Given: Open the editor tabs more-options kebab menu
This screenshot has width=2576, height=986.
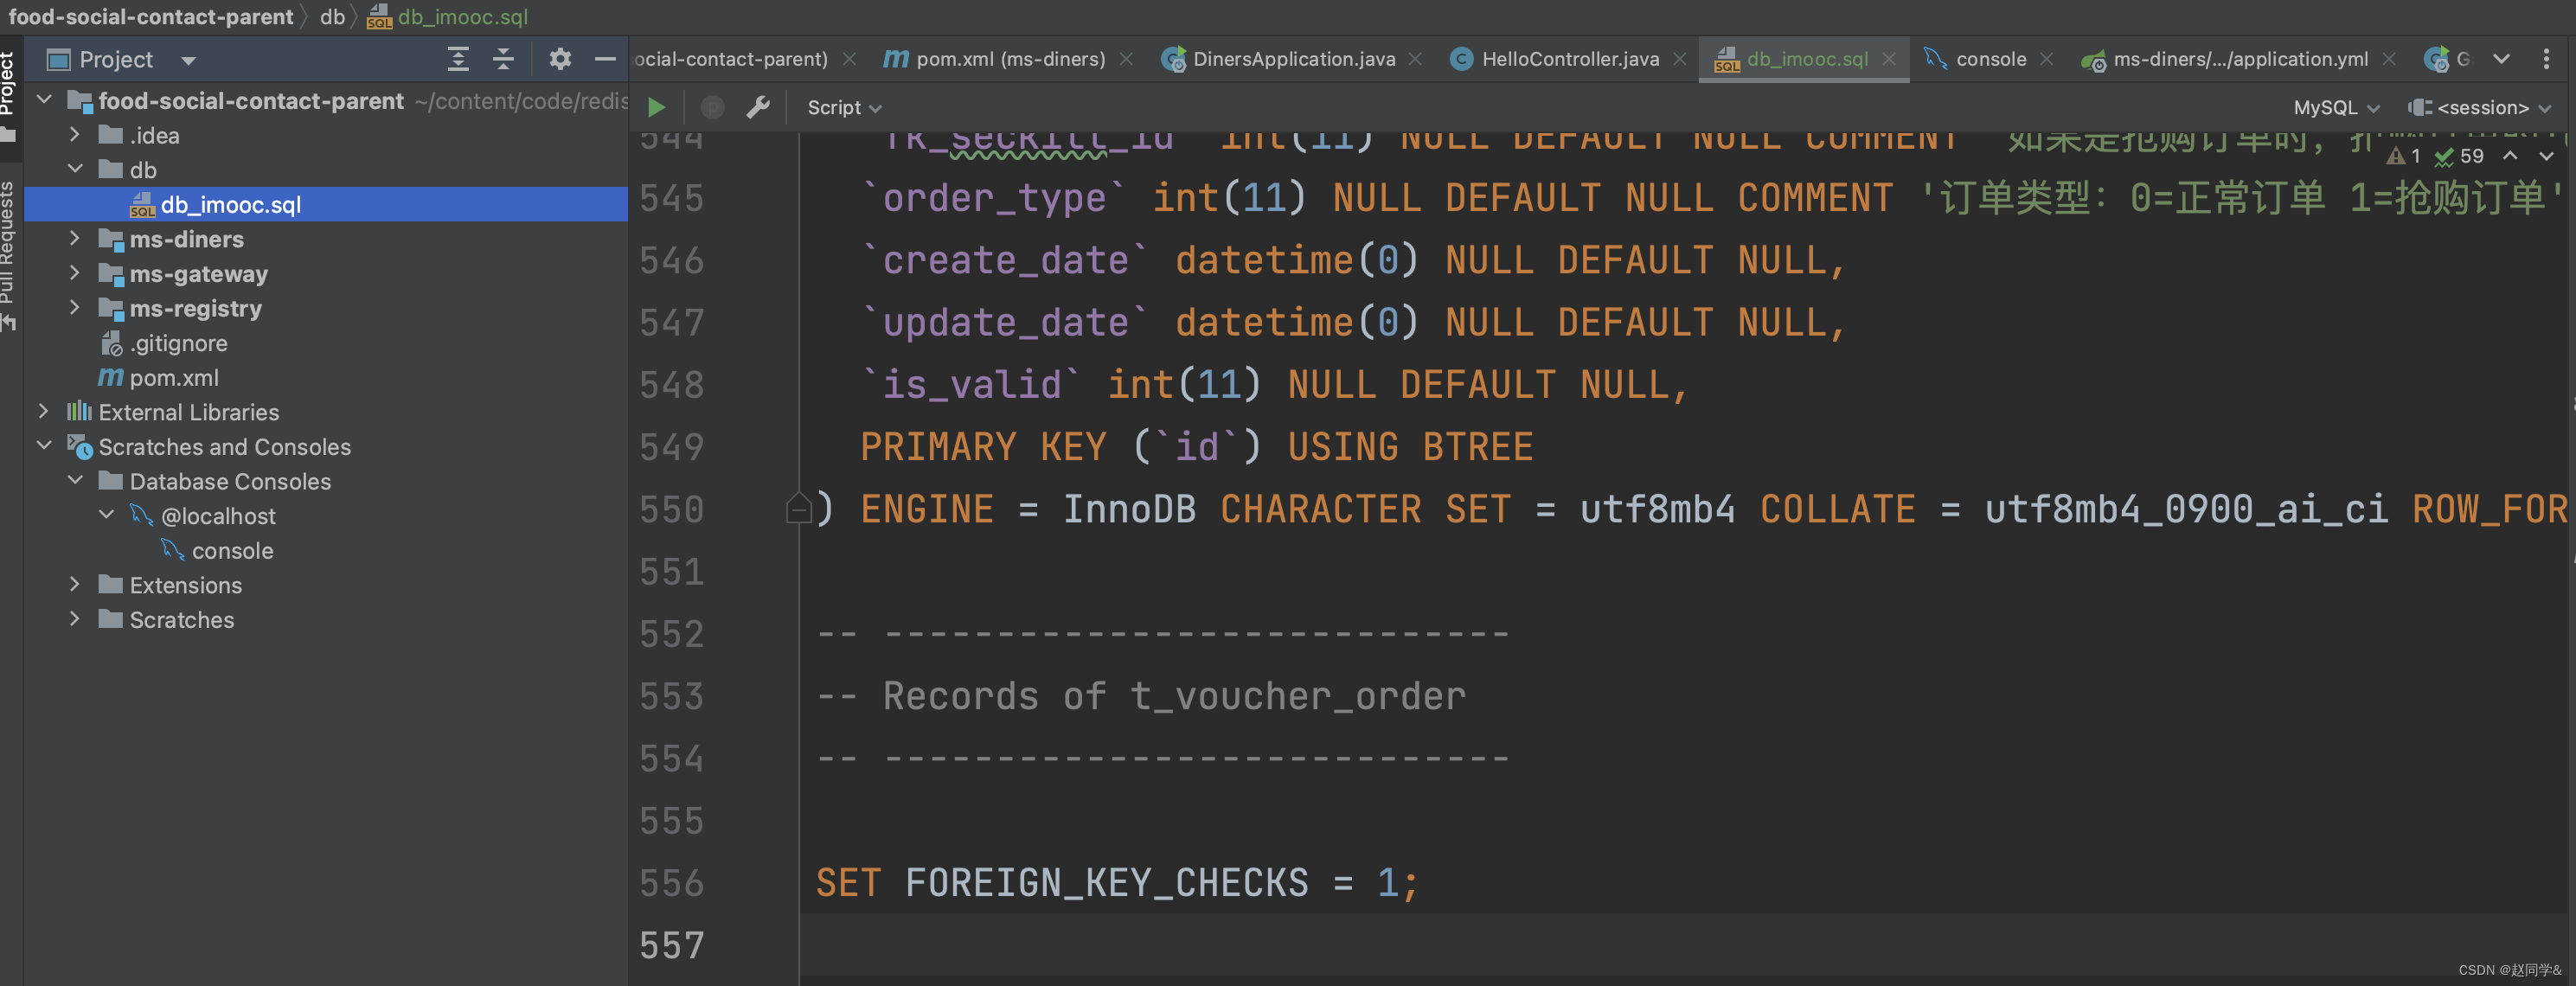Looking at the screenshot, I should 2546,59.
